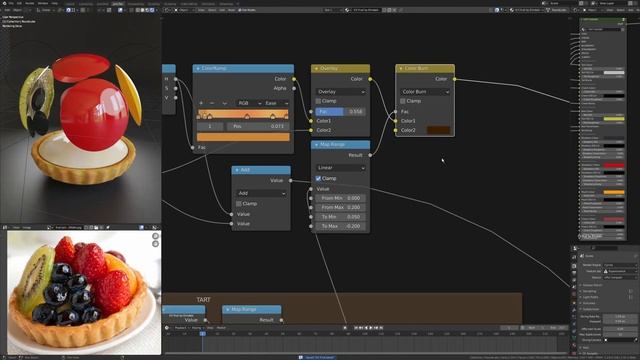Open the File menu
The height and width of the screenshot is (360, 640).
click(x=11, y=3)
